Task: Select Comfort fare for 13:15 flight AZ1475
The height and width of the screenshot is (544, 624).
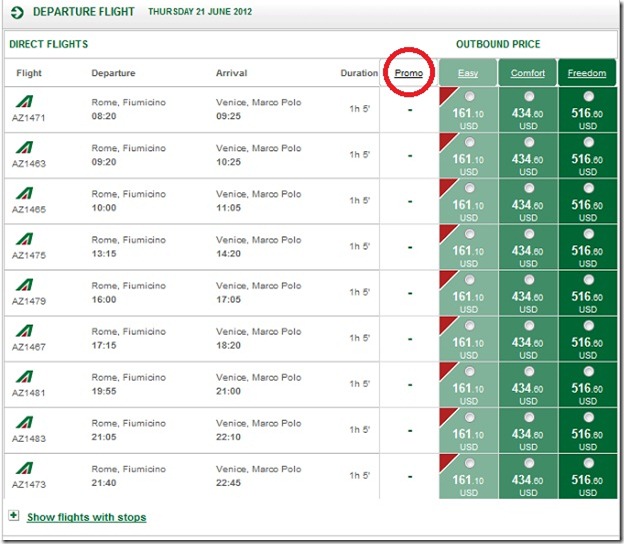Action: coord(529,234)
